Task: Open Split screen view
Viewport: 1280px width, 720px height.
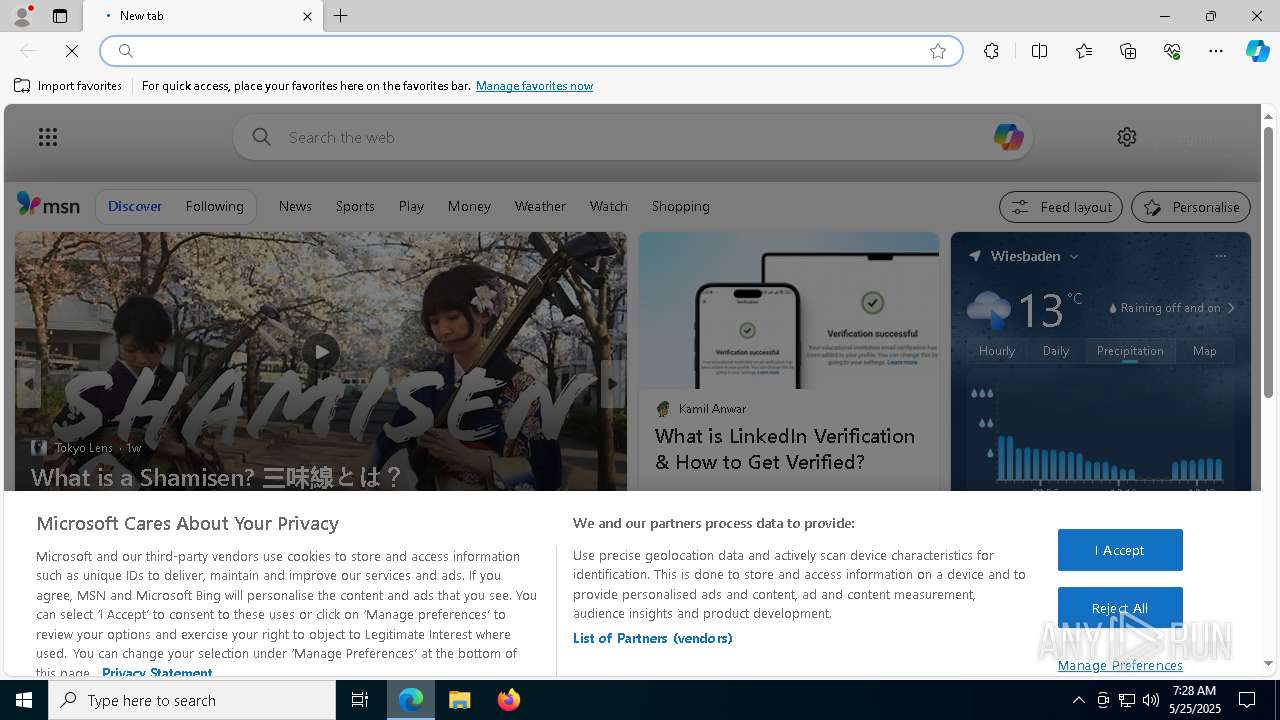Action: [1039, 51]
